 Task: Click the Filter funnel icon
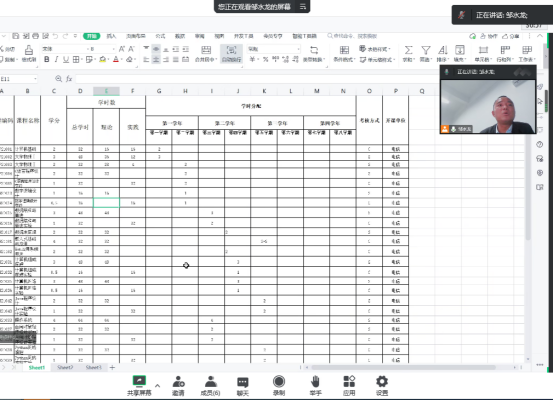[426, 50]
